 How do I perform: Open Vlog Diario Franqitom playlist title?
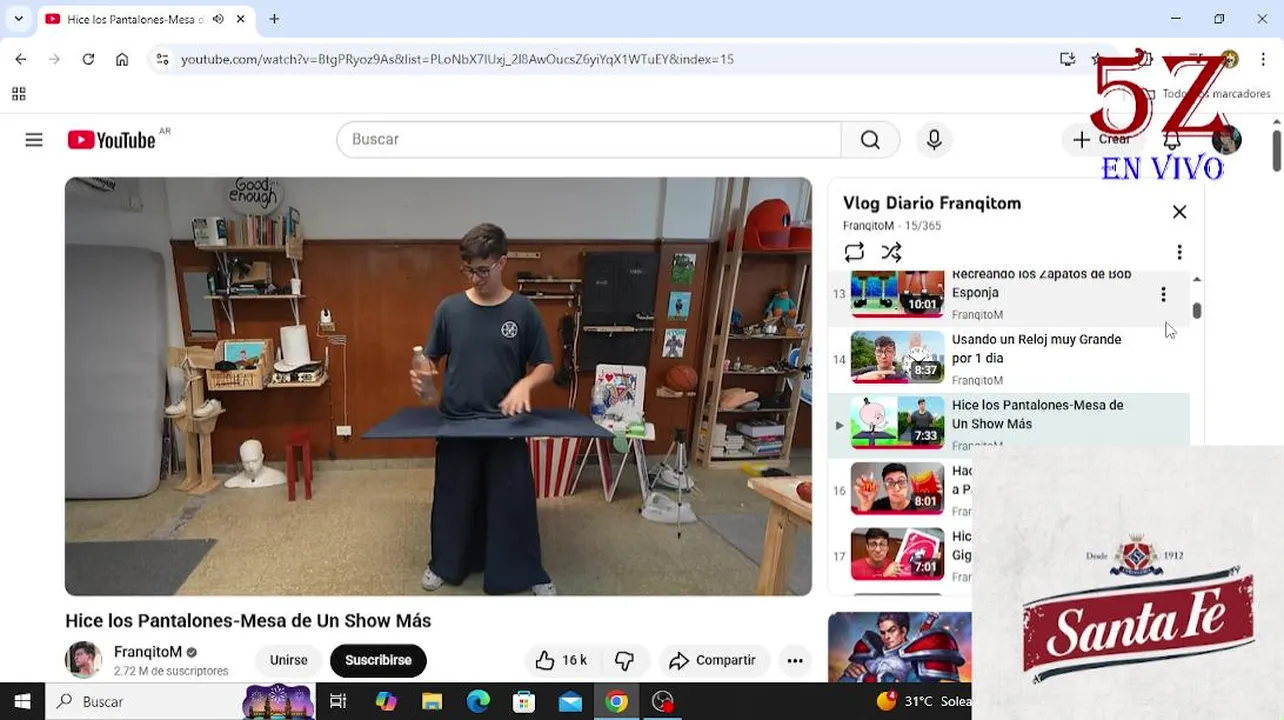pos(932,203)
